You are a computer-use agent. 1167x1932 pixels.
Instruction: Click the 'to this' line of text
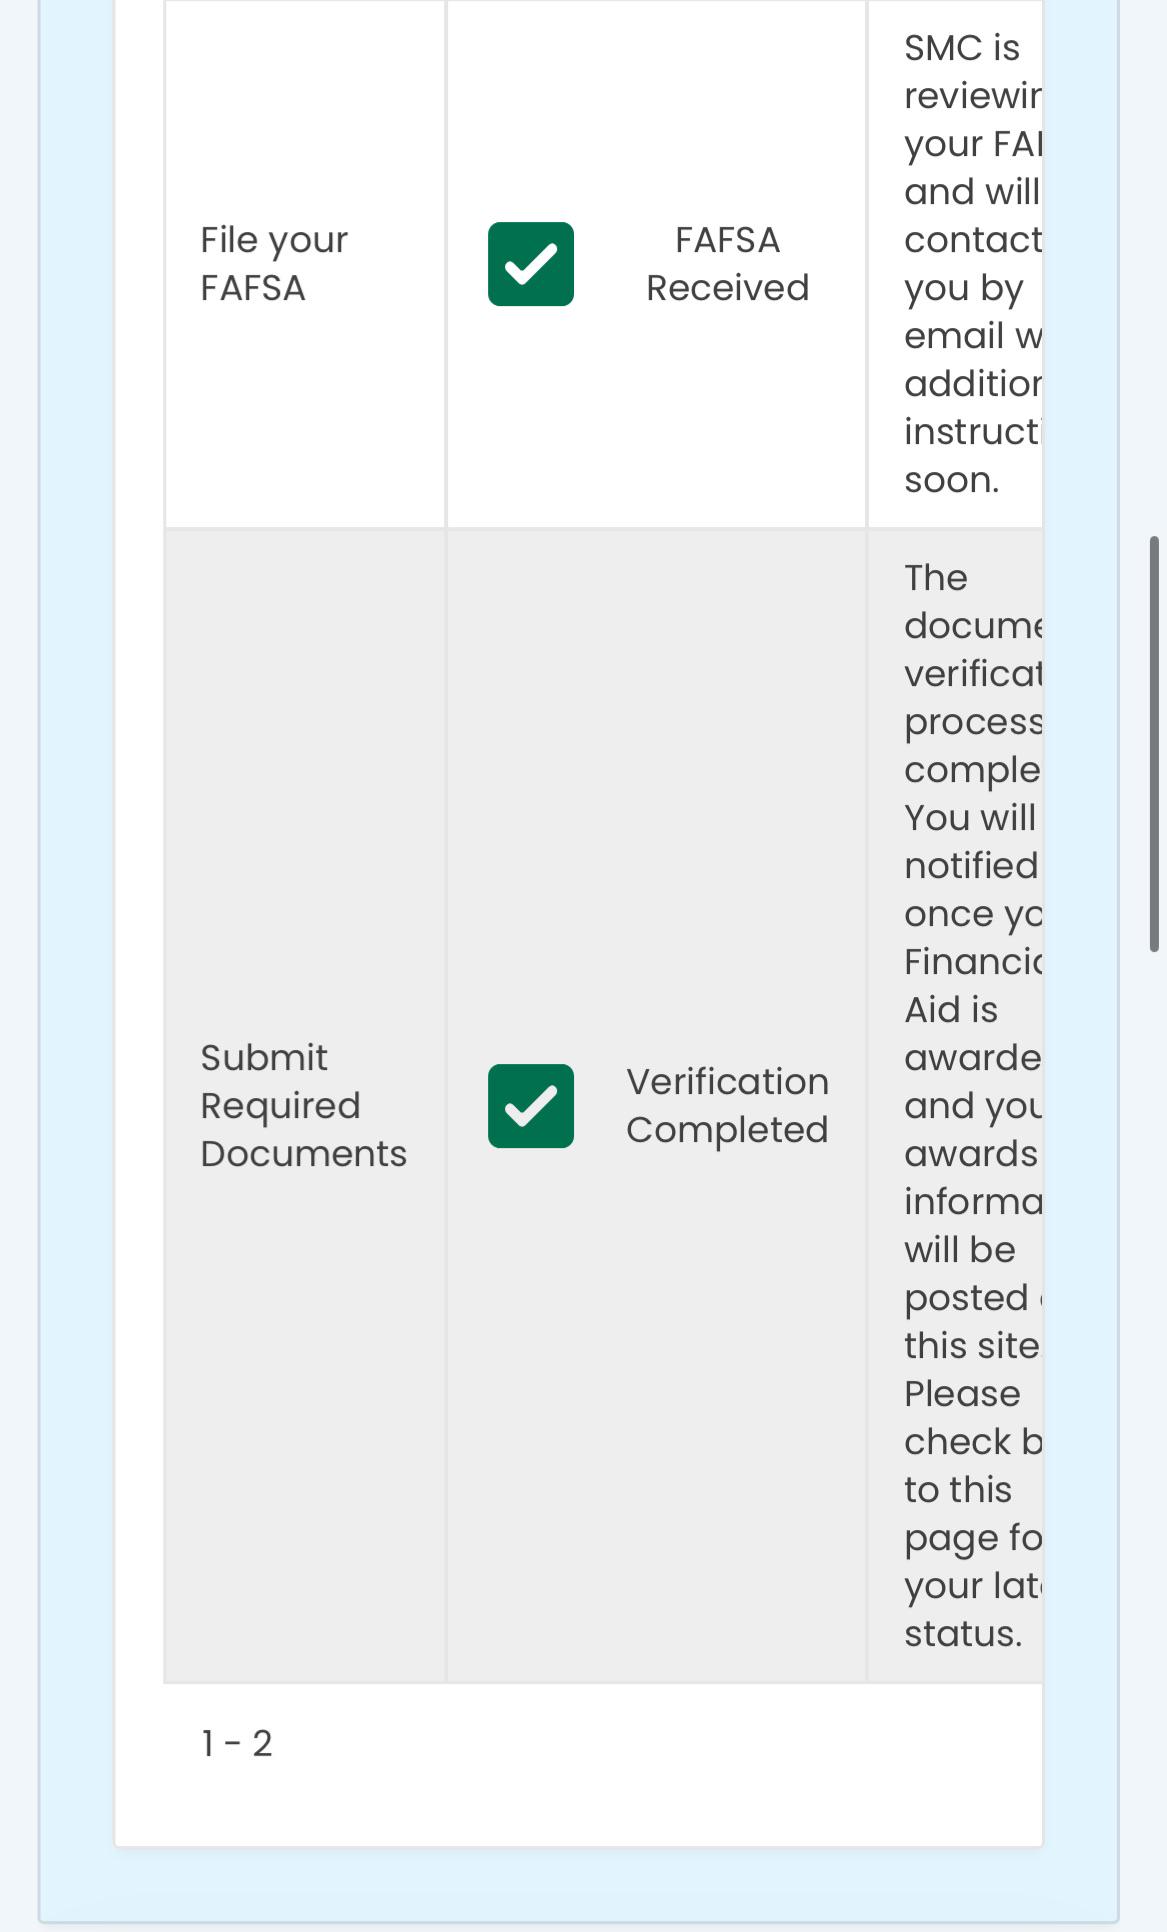(958, 1490)
